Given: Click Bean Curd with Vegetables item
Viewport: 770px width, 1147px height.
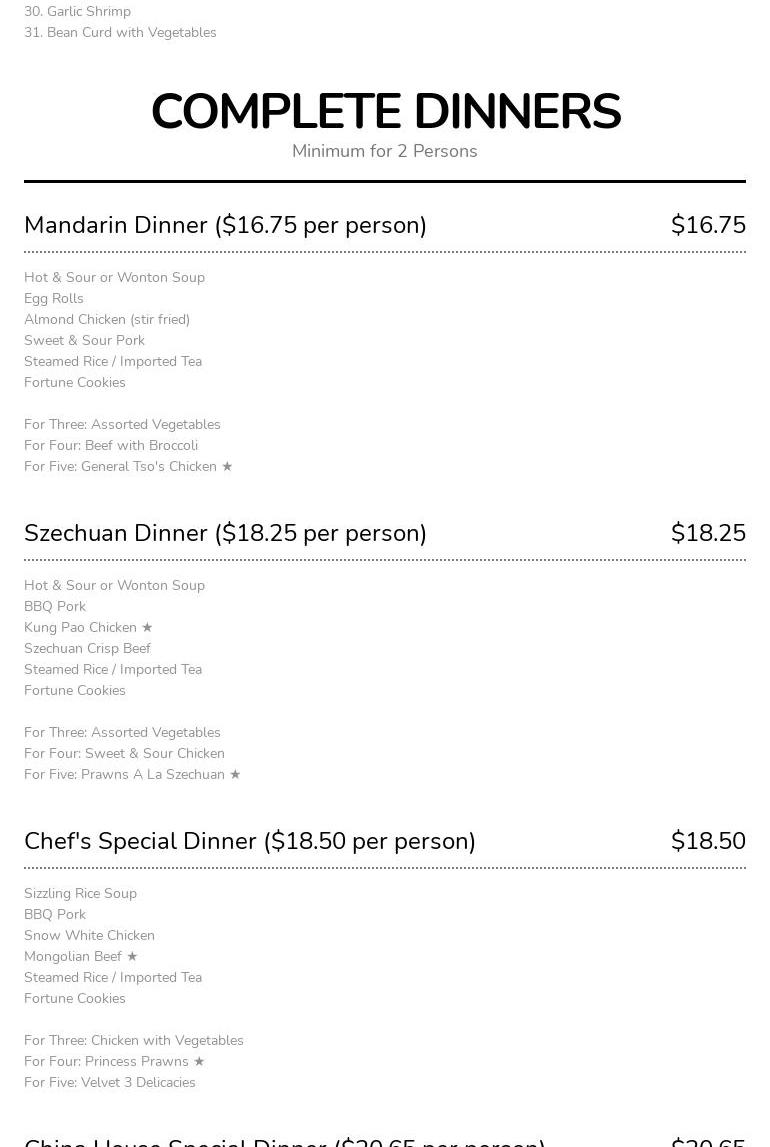Looking at the screenshot, I should coord(120,33).
